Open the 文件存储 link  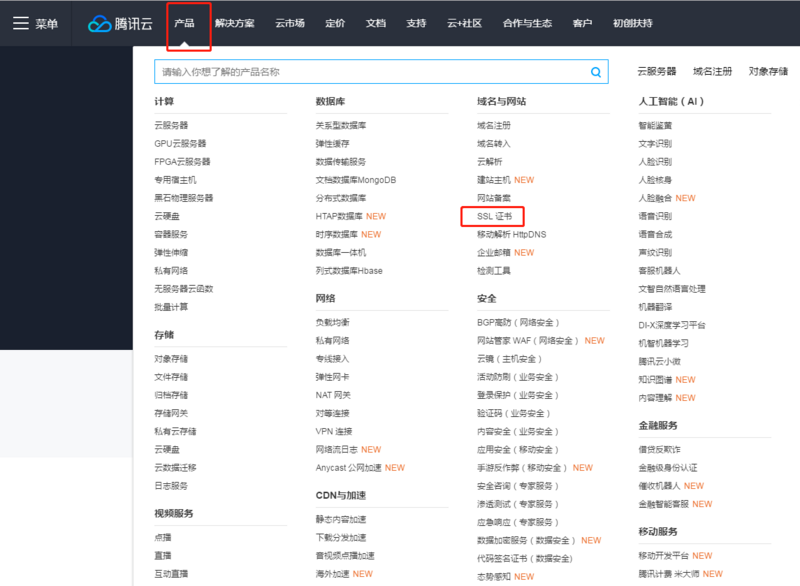pos(171,377)
